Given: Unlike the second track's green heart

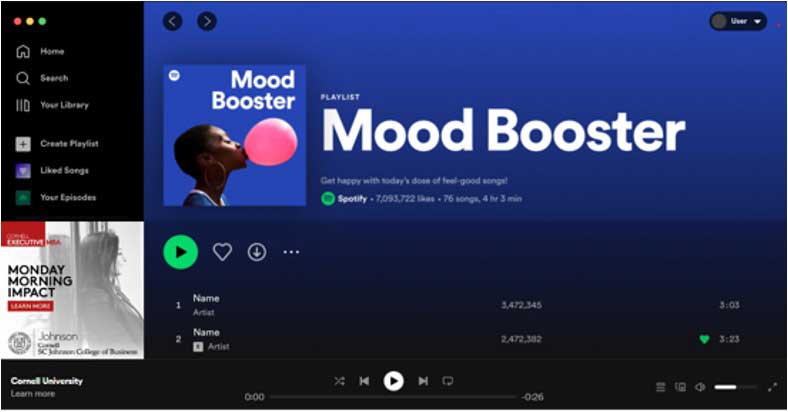Looking at the screenshot, I should point(705,339).
